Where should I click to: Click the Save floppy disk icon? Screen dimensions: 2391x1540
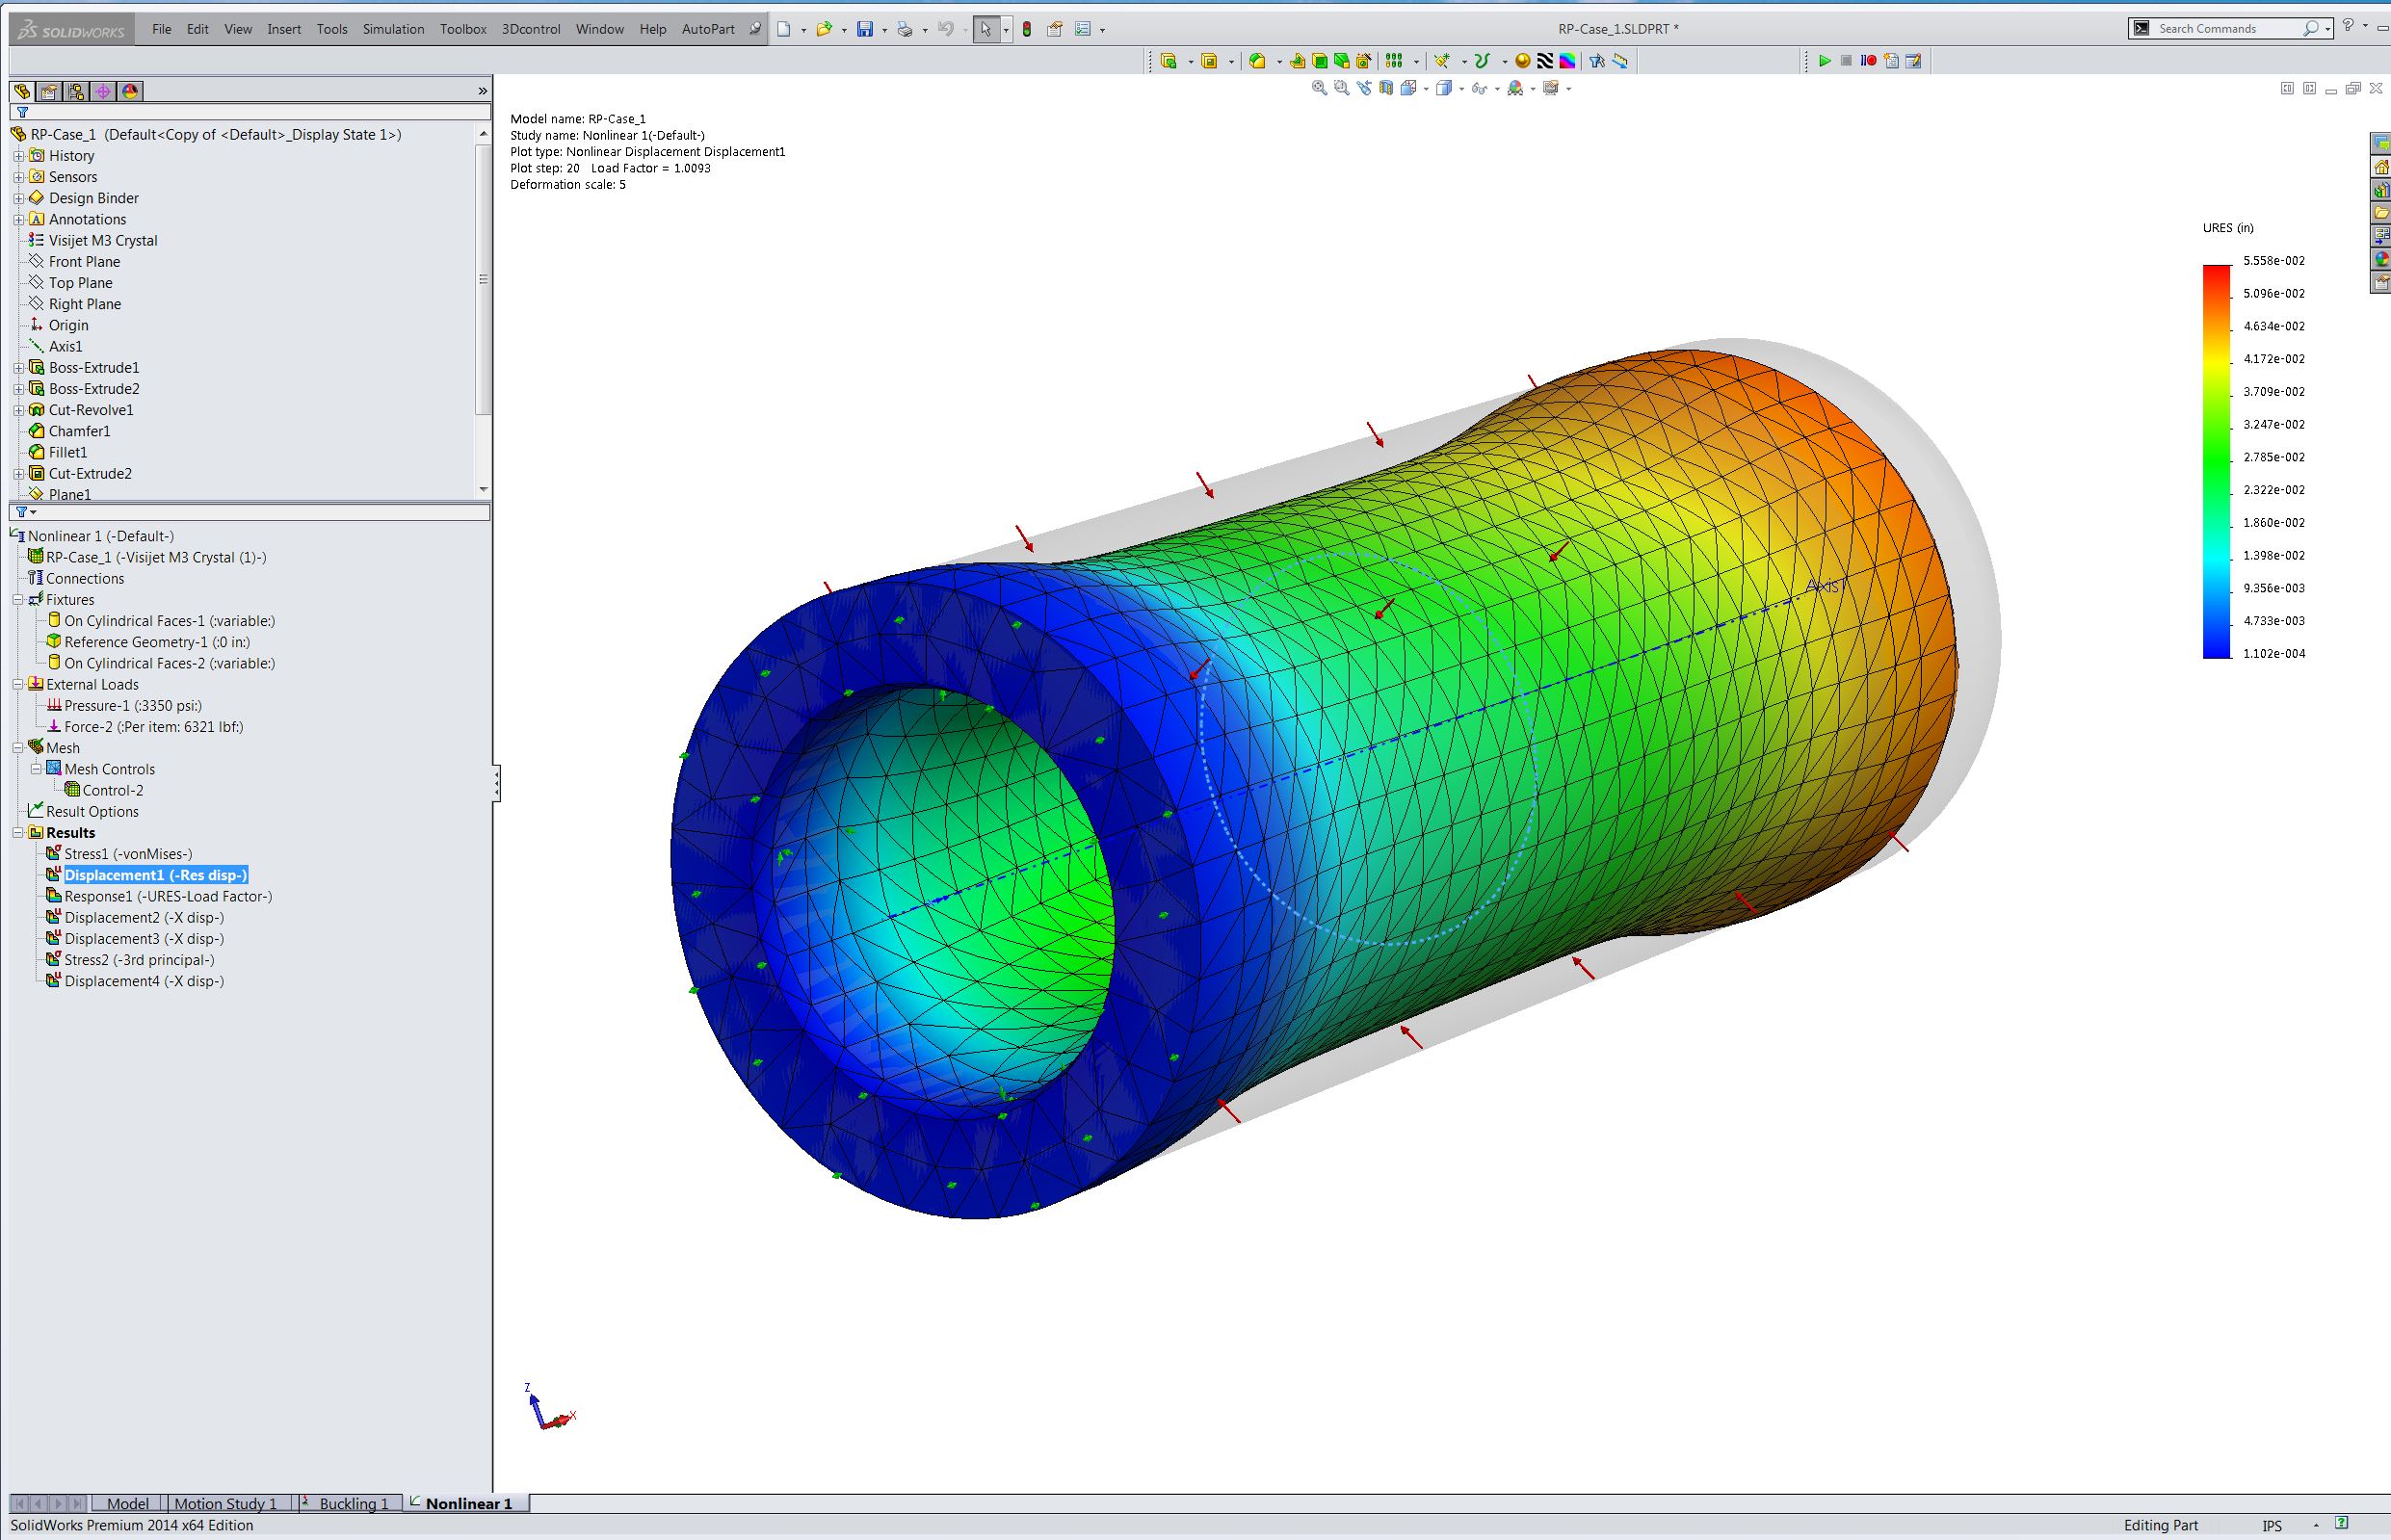click(865, 29)
